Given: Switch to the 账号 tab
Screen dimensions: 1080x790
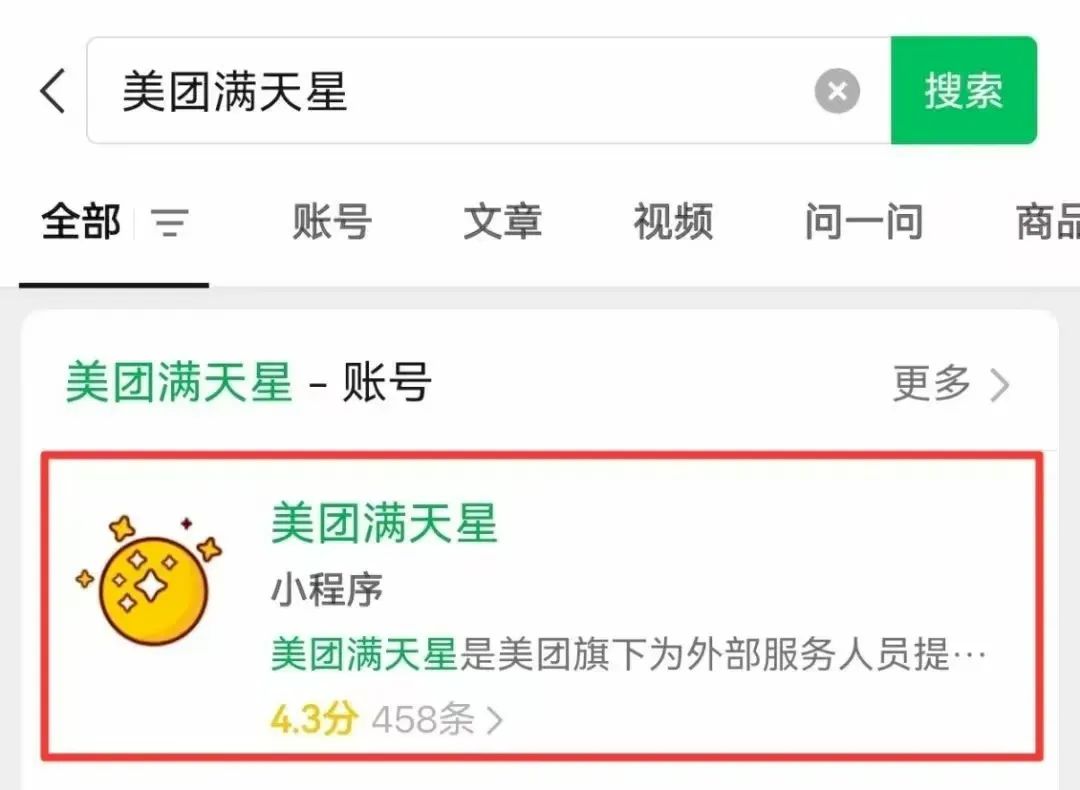Looking at the screenshot, I should click(x=332, y=222).
